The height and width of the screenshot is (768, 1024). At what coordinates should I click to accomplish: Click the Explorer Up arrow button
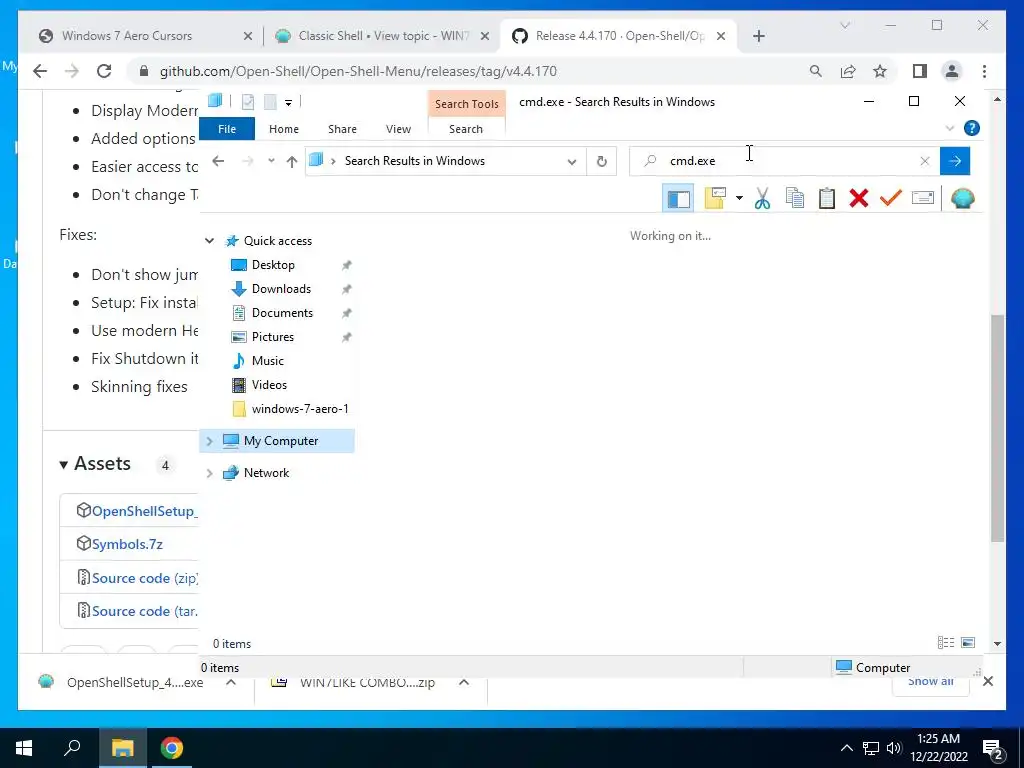coord(291,161)
